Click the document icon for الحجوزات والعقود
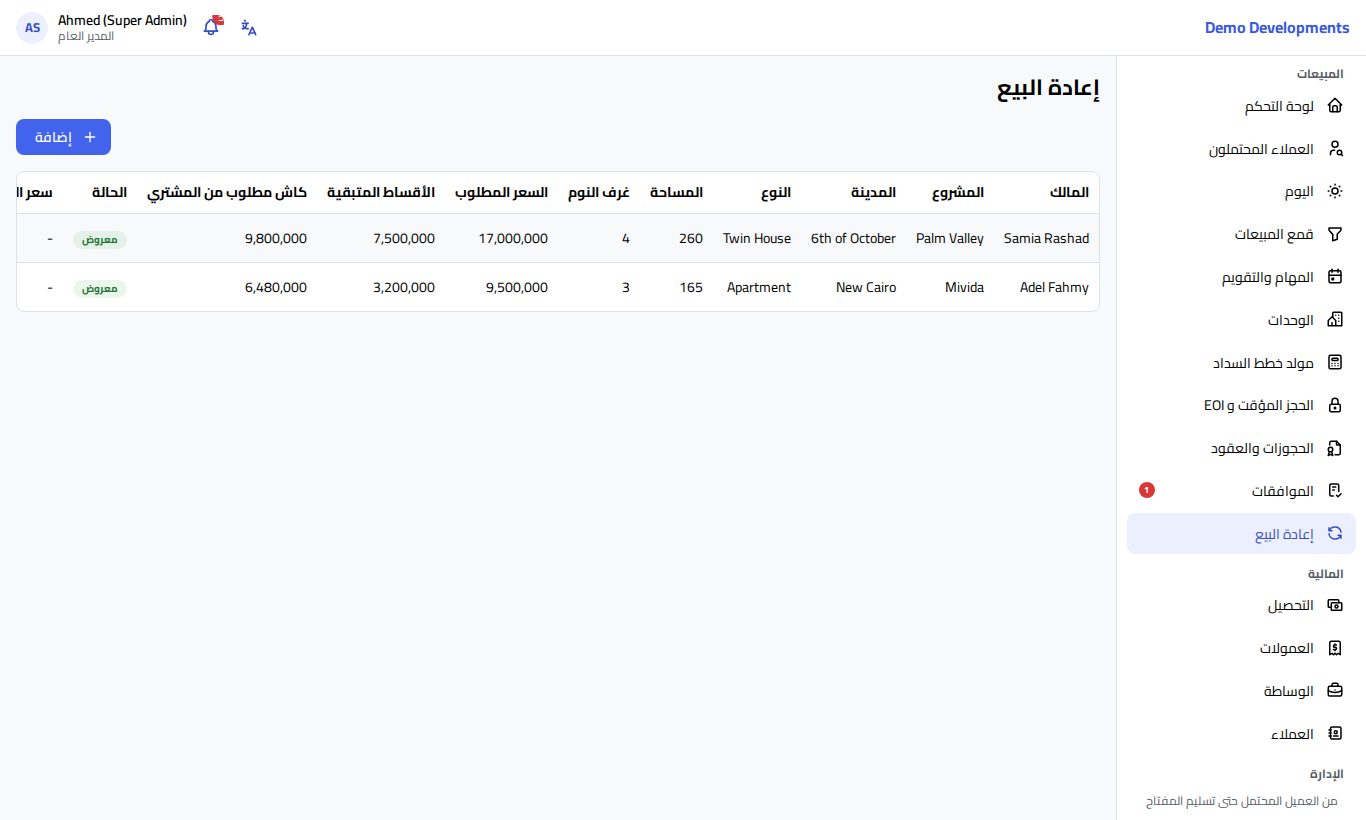Viewport: 1366px width, 820px height. [1334, 448]
